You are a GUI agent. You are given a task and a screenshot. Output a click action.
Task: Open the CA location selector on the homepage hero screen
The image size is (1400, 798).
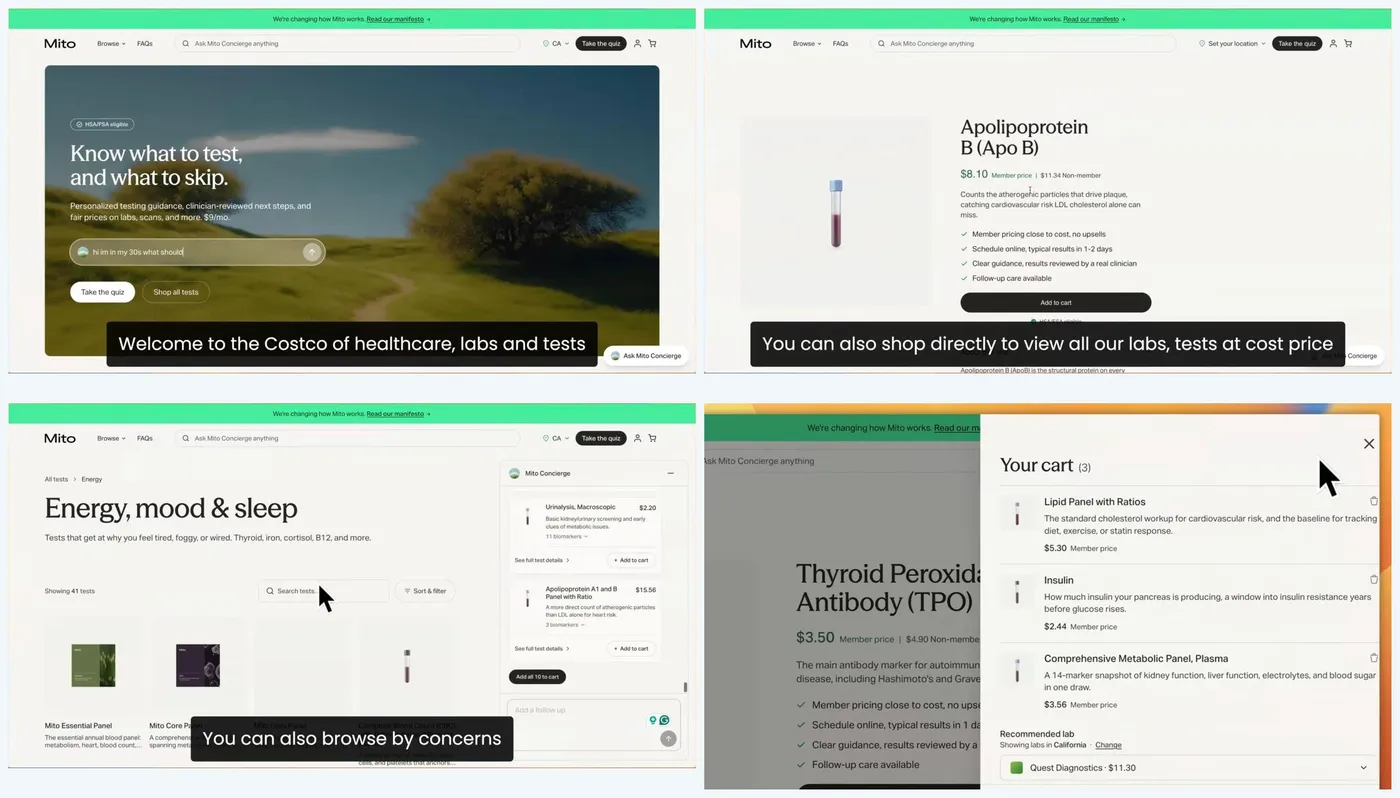(x=554, y=44)
